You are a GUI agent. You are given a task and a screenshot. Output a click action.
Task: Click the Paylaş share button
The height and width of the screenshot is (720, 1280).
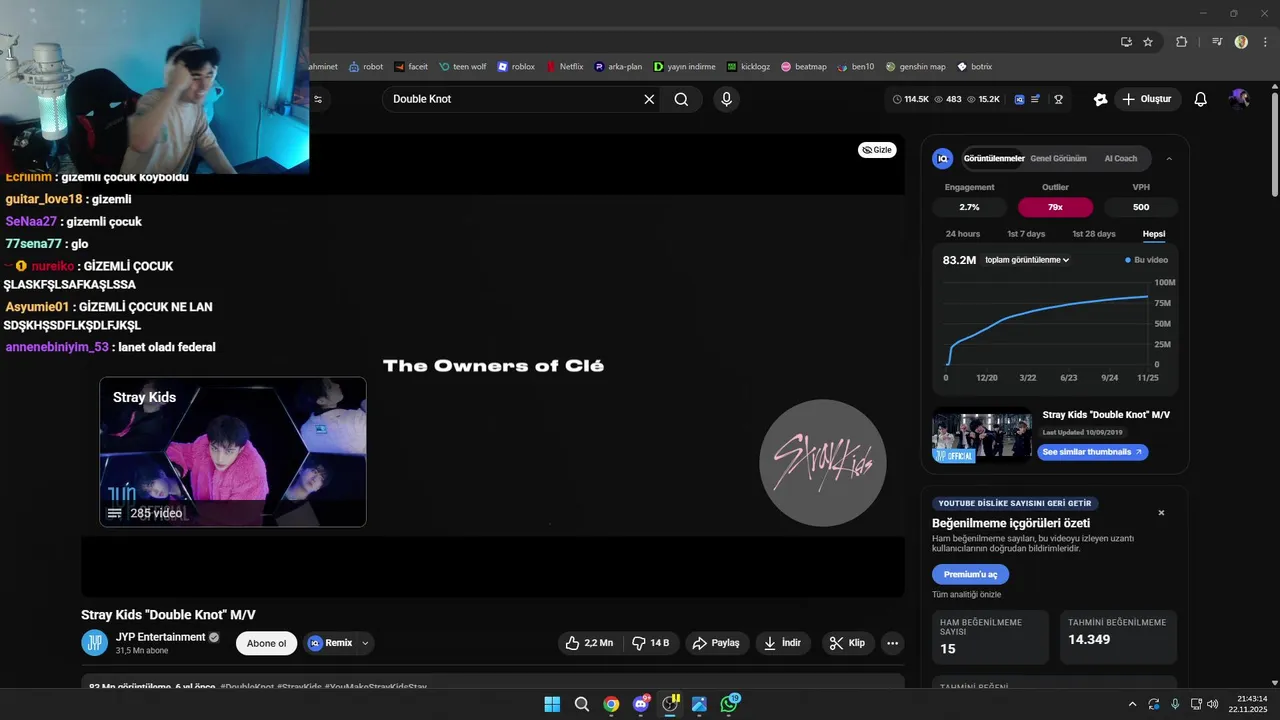pos(716,643)
